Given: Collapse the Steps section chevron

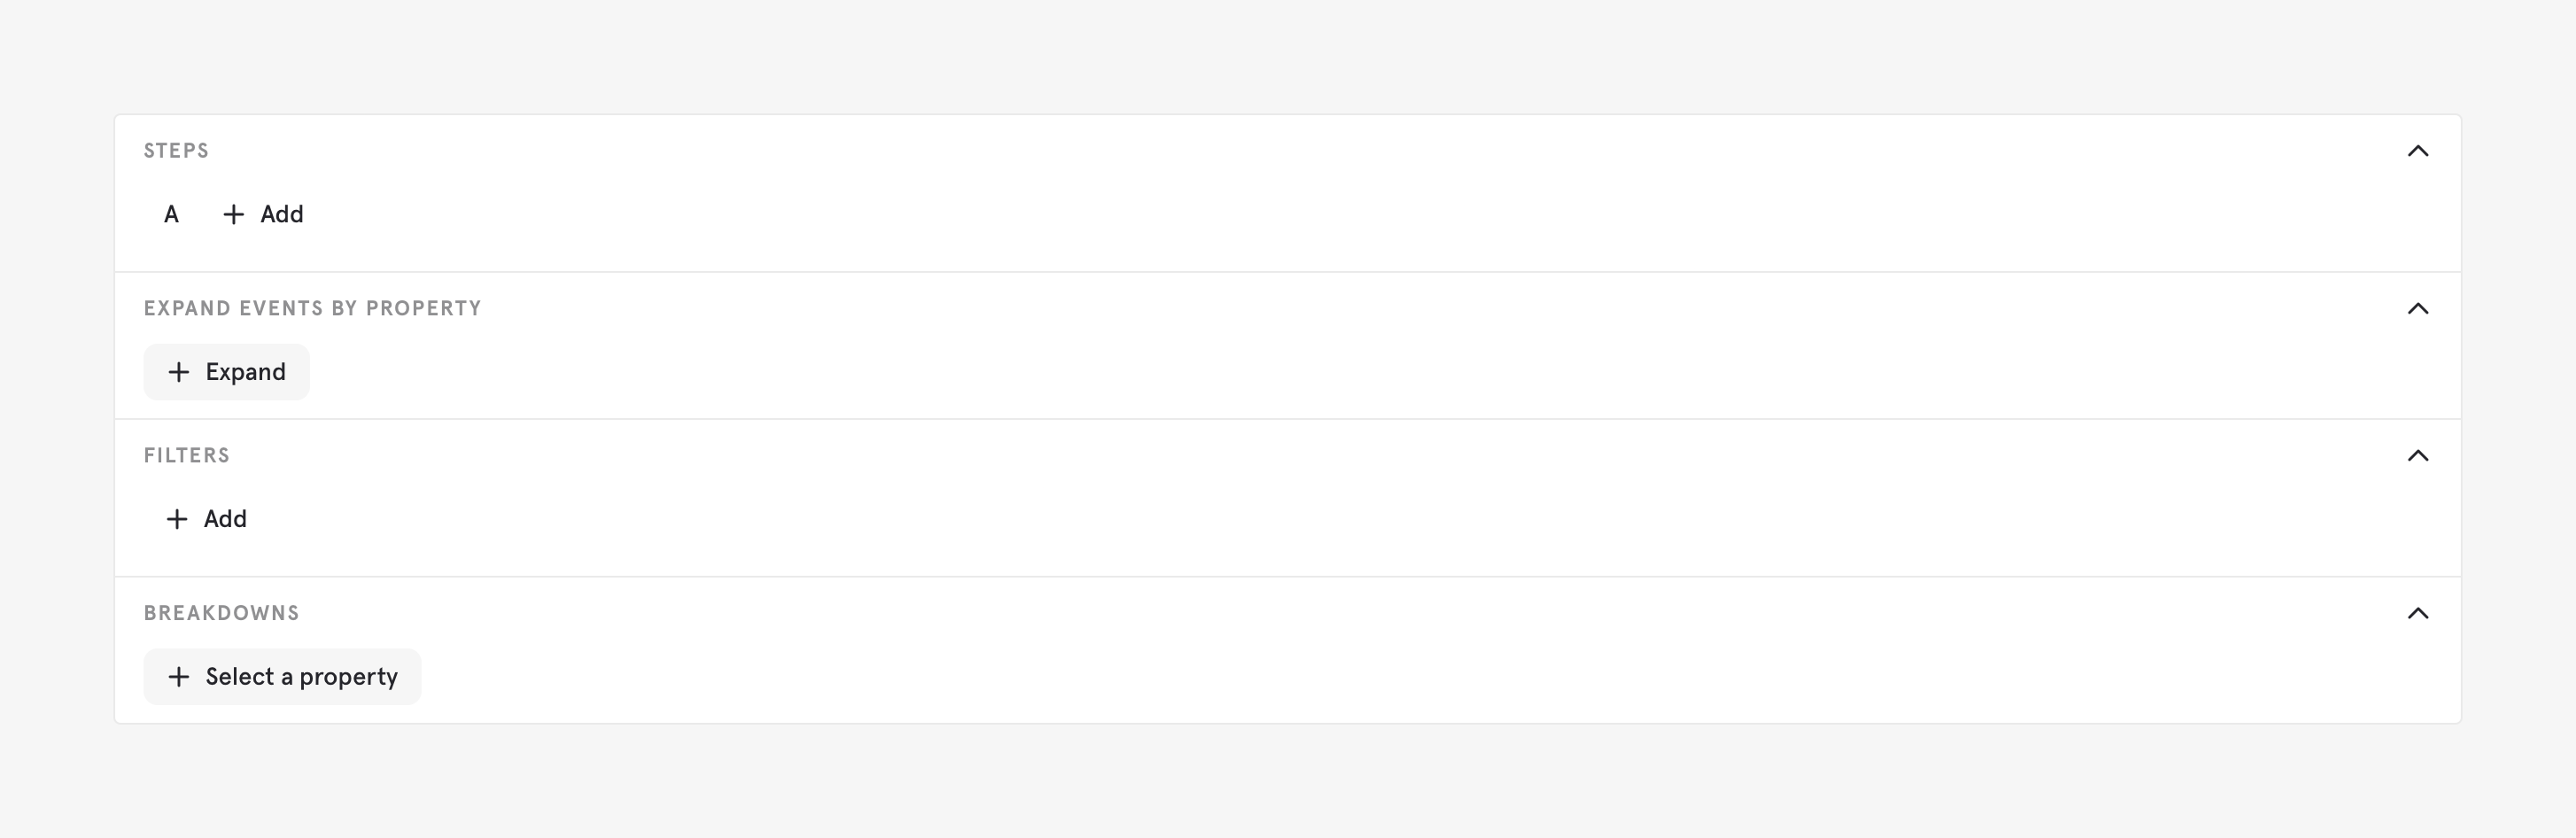Looking at the screenshot, I should pos(2417,151).
